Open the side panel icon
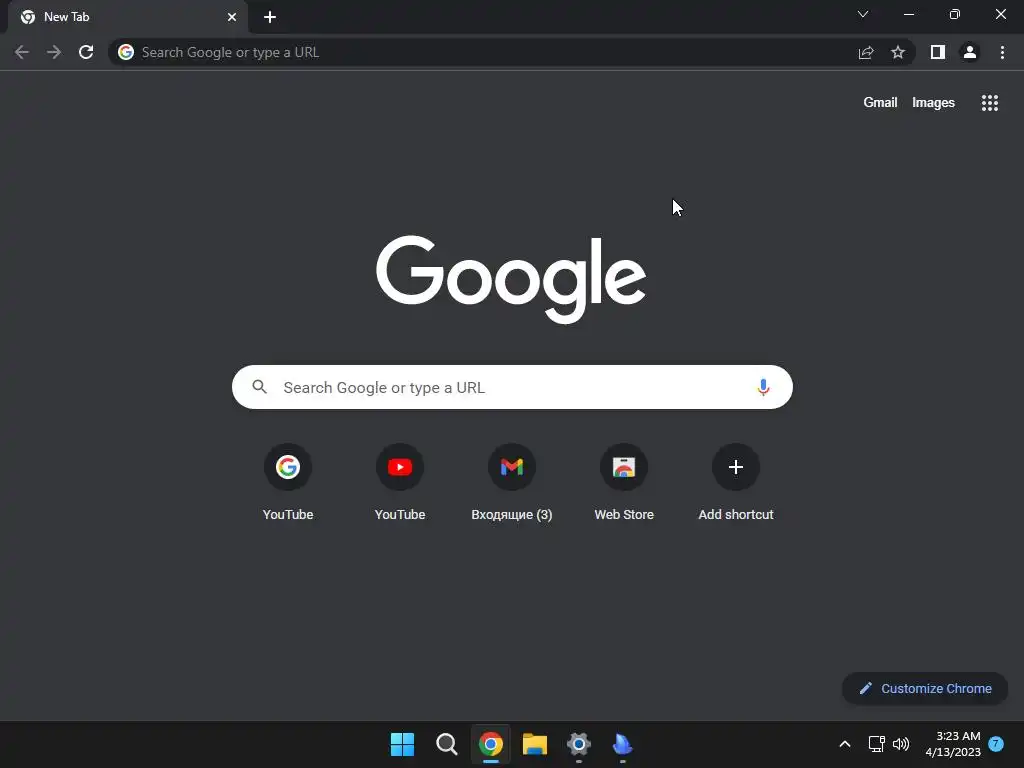Viewport: 1024px width, 768px height. click(x=938, y=52)
